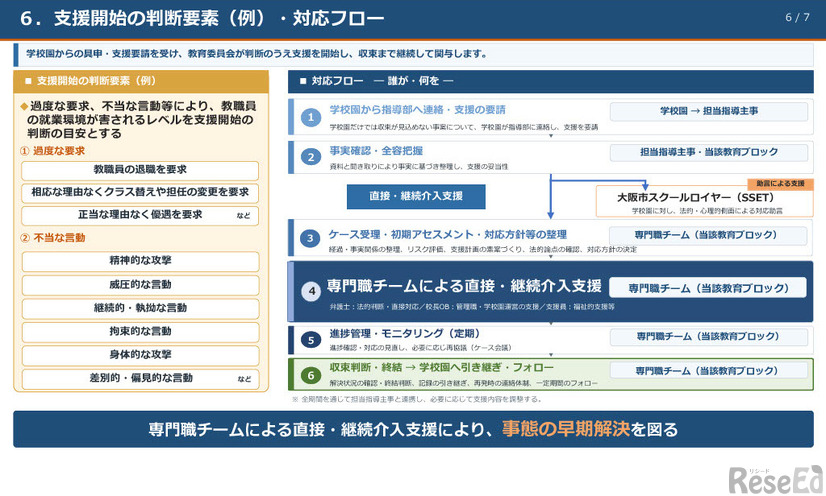Select step title ケース受理・初期アセスメント・対応方針等の整理
The width and height of the screenshot is (826, 496).
click(x=447, y=234)
